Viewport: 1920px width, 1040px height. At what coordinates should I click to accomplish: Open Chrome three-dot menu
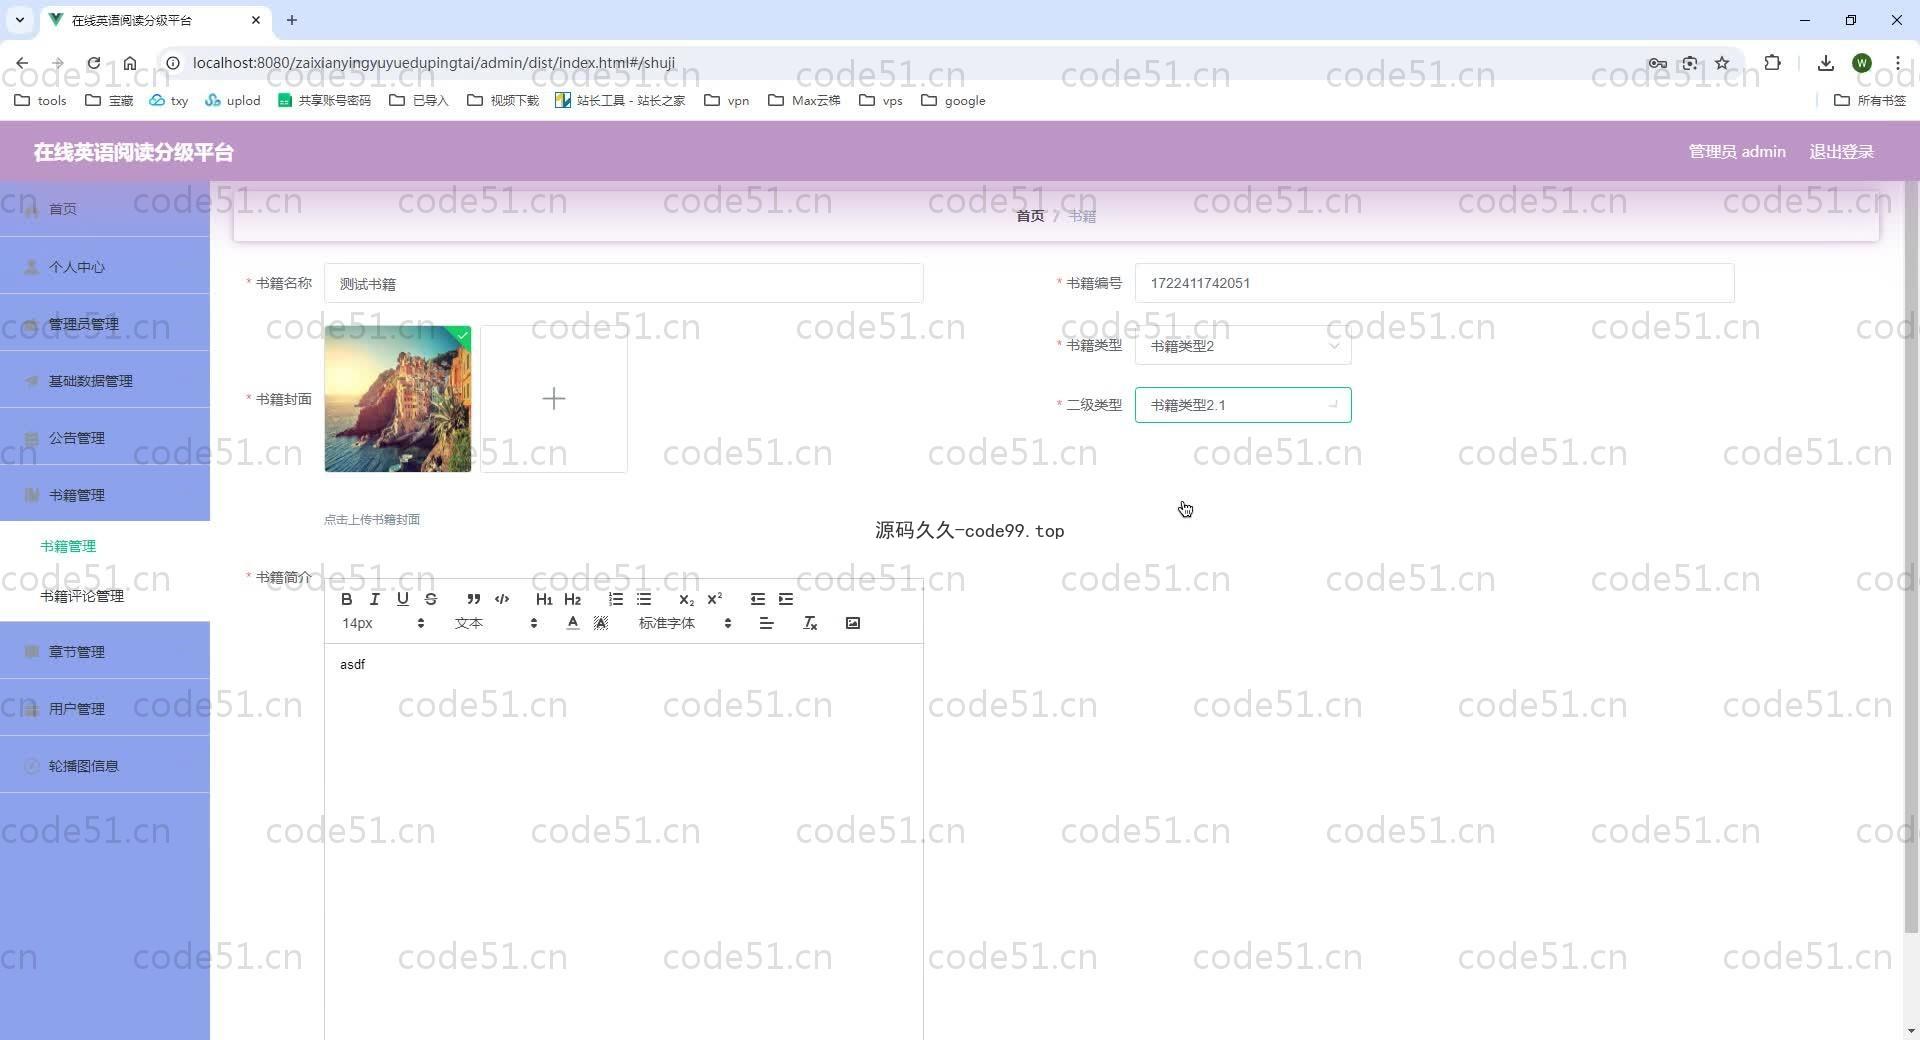(1897, 63)
